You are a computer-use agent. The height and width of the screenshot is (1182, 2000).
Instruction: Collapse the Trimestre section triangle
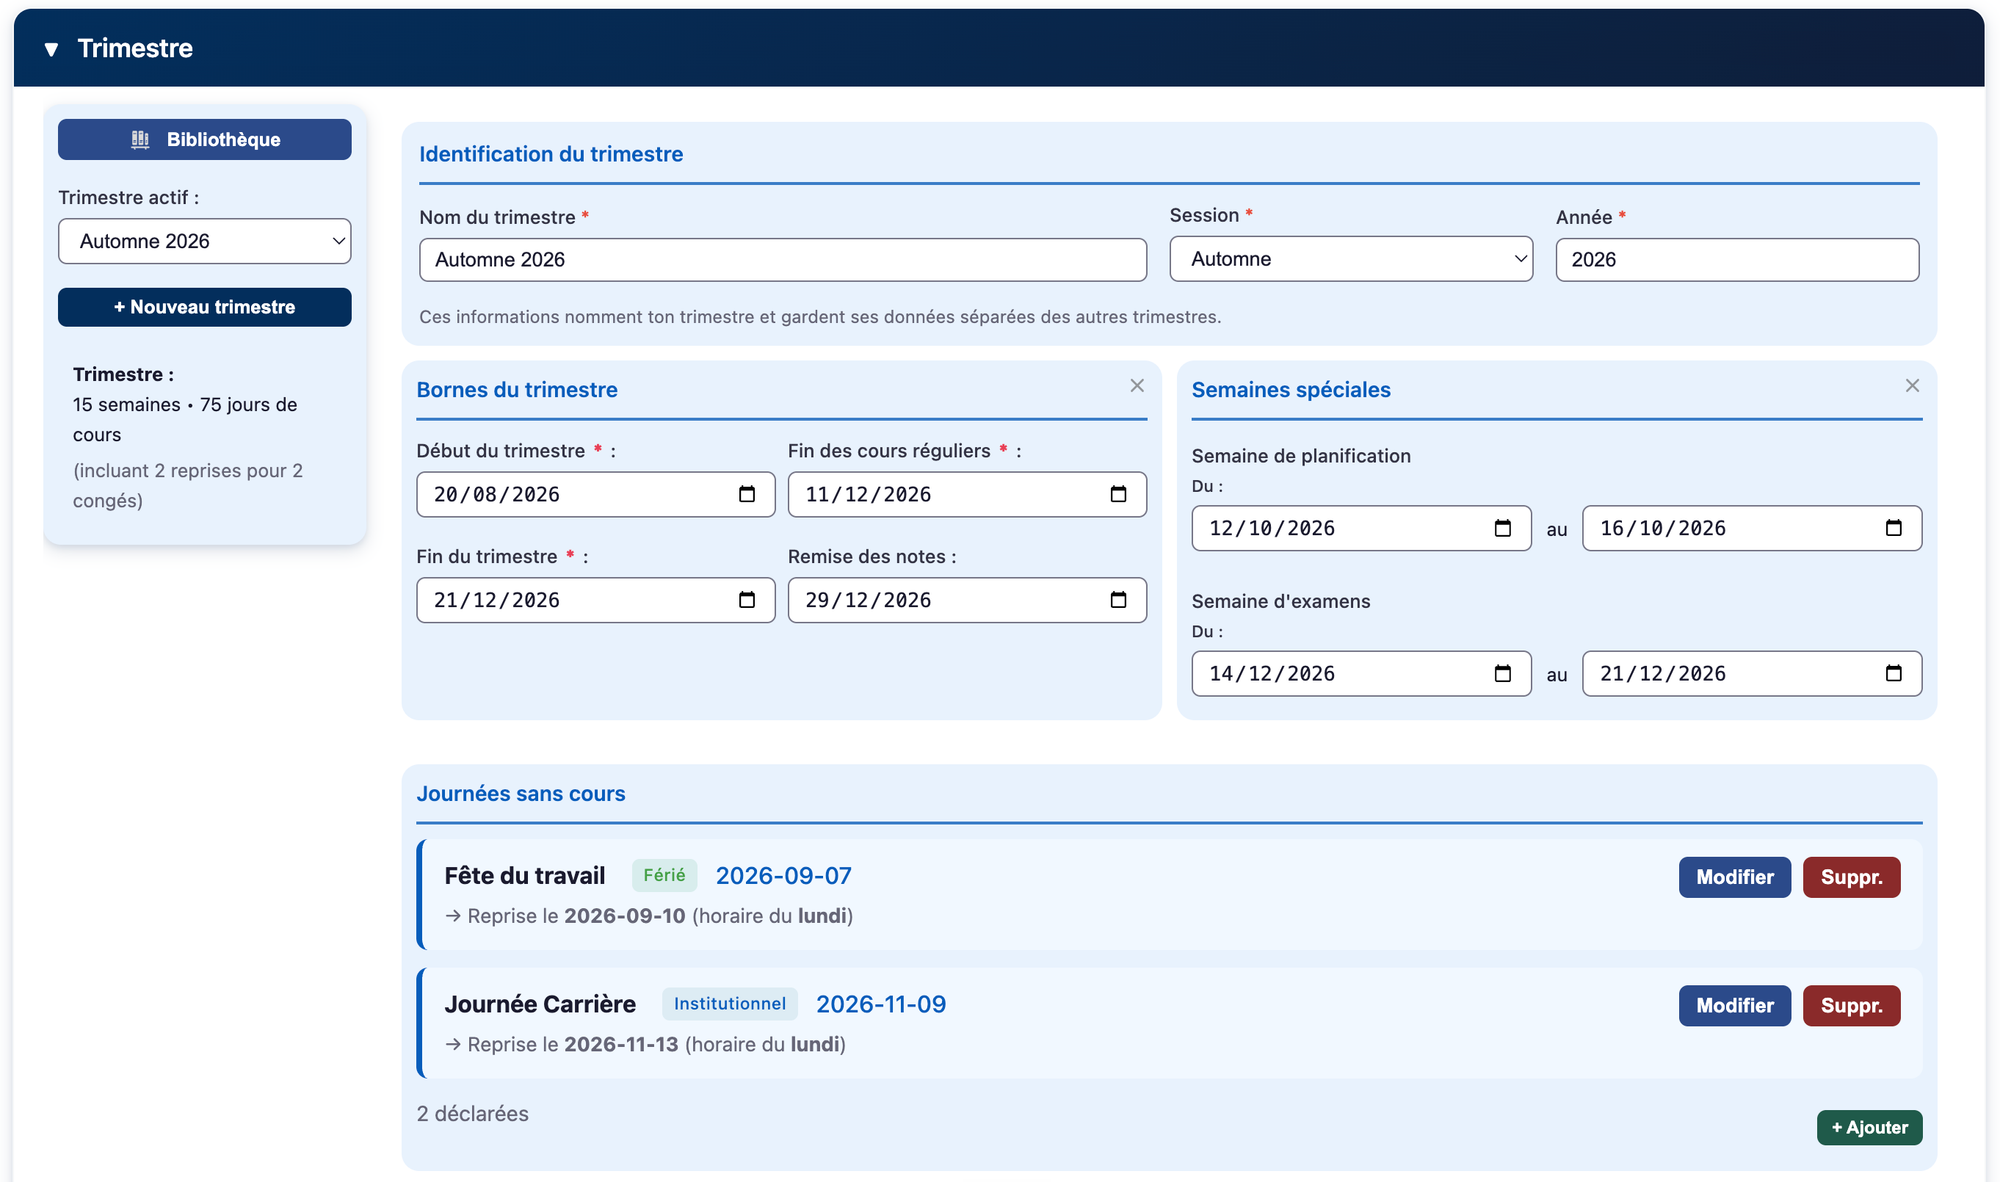[x=51, y=49]
